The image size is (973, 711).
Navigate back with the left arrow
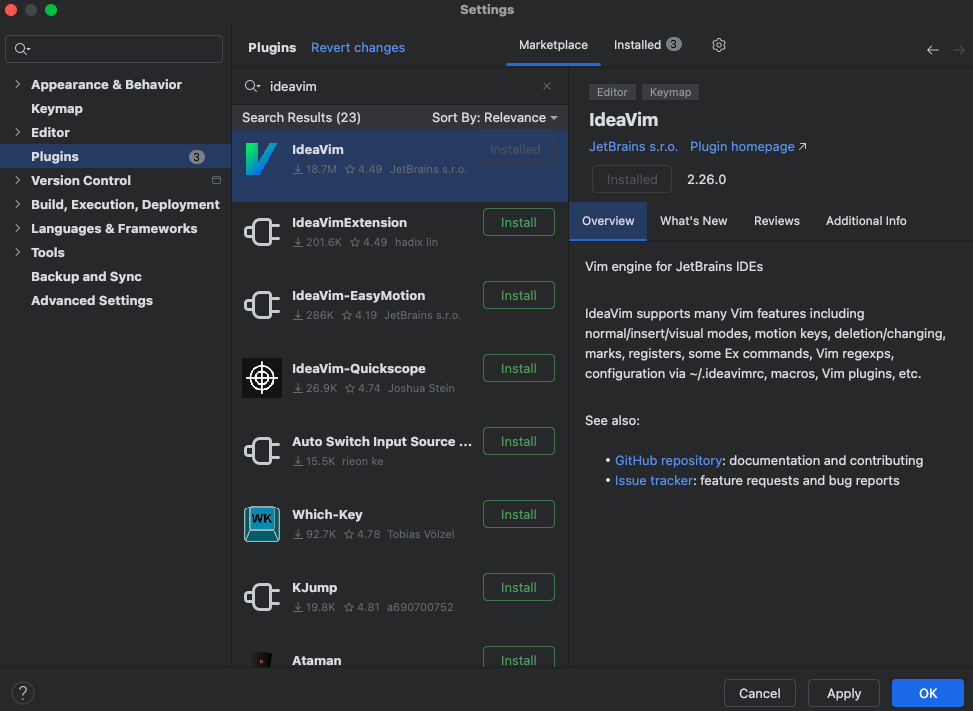coord(933,50)
